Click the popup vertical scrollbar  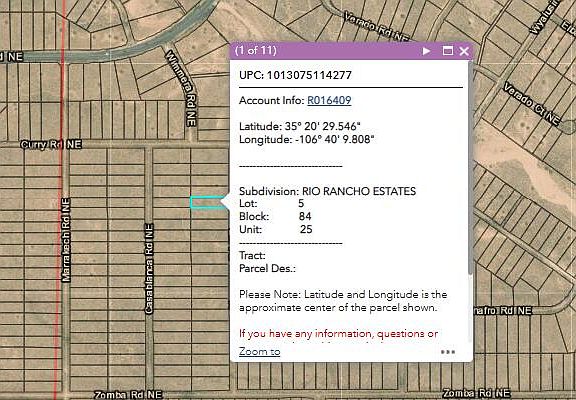pyautogui.click(x=470, y=169)
